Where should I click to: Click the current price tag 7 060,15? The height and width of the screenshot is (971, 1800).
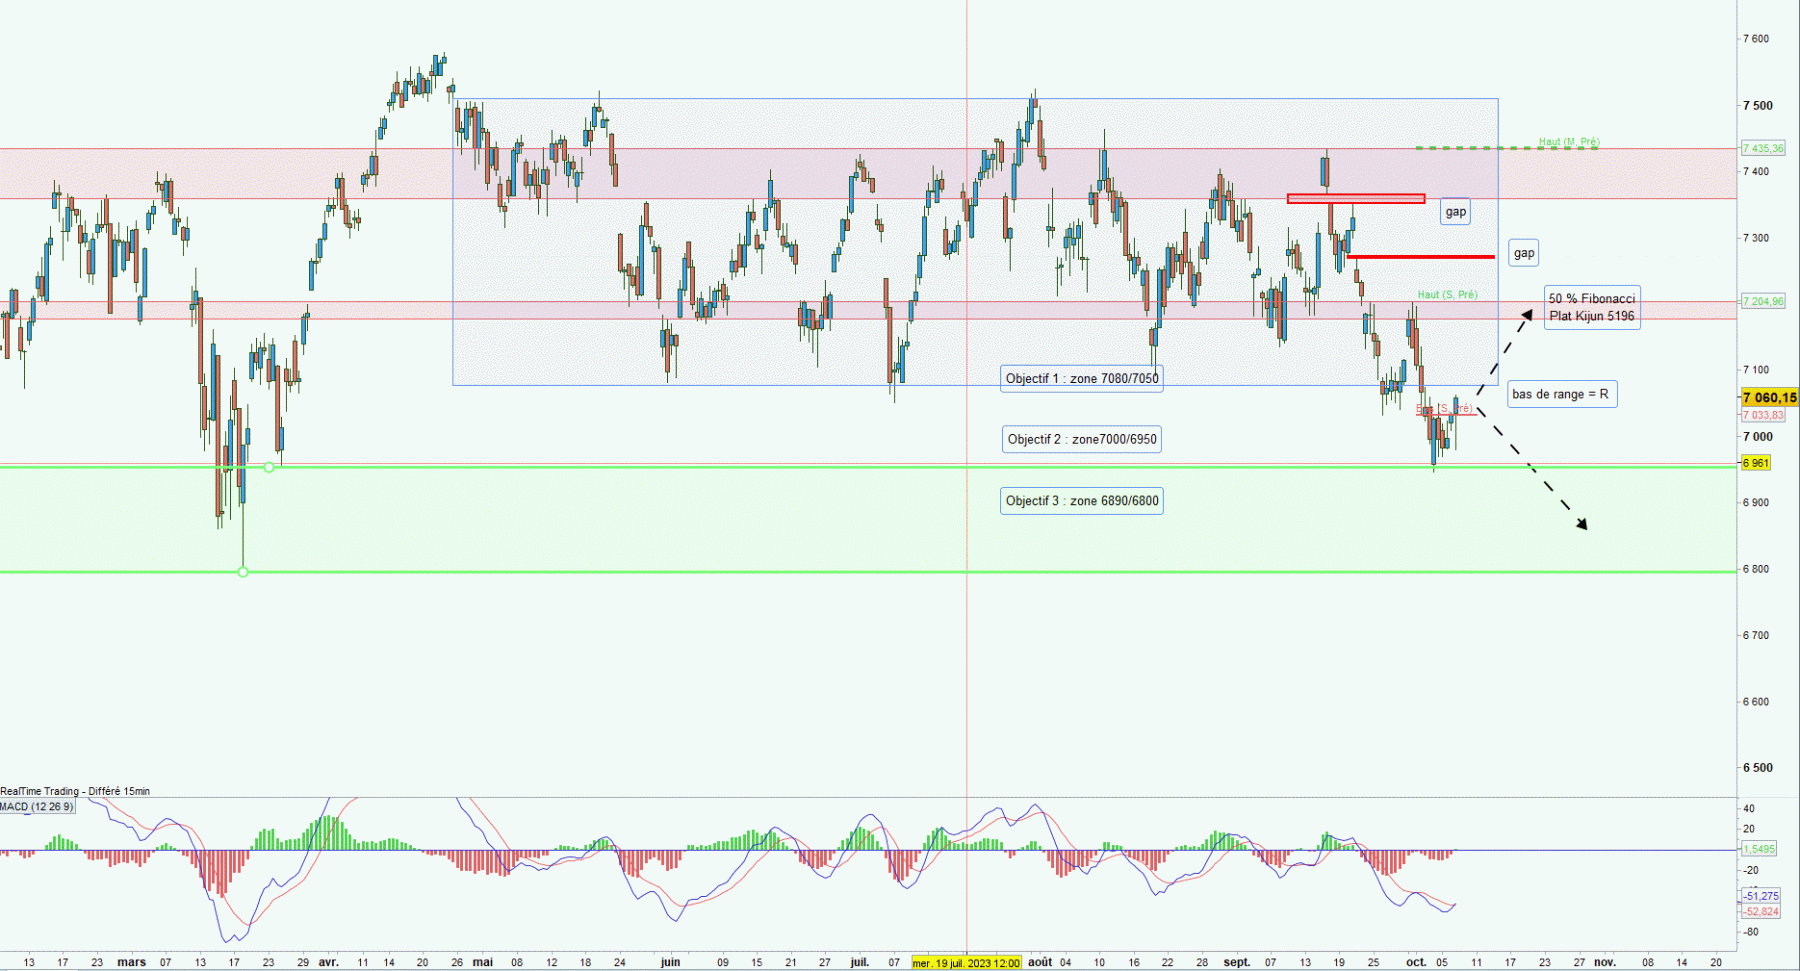point(1768,398)
